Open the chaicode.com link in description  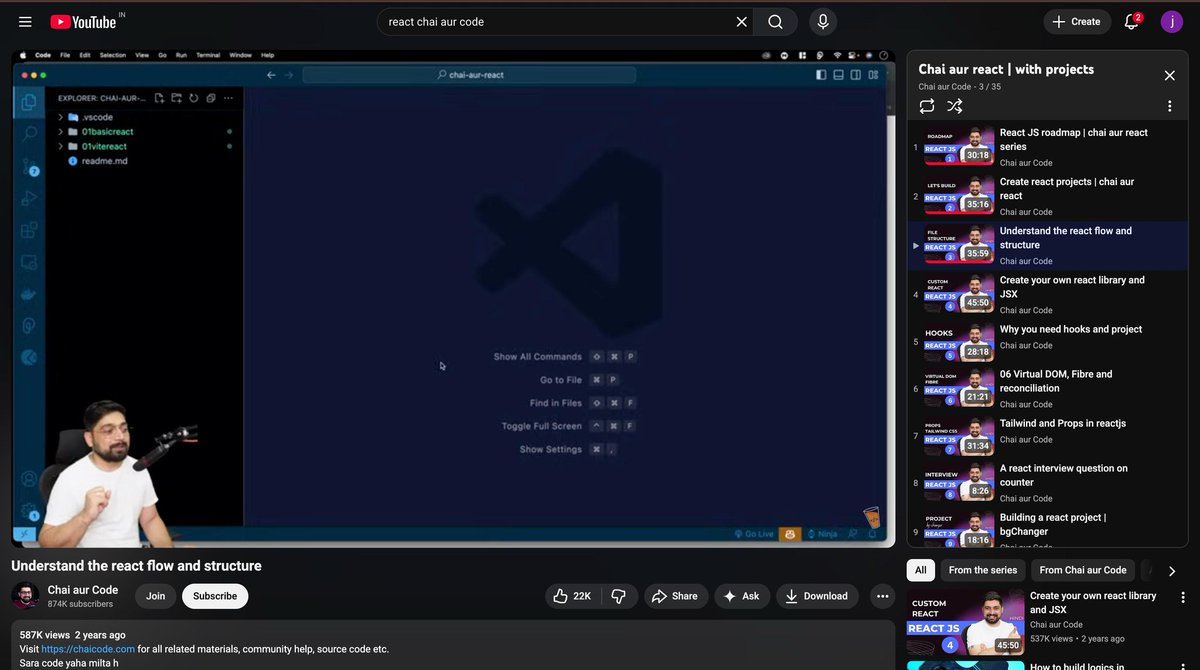[x=88, y=649]
